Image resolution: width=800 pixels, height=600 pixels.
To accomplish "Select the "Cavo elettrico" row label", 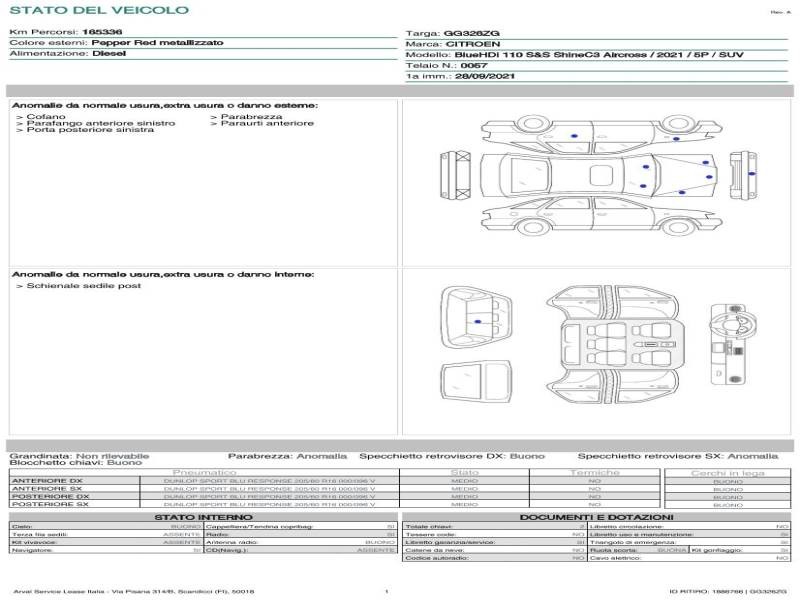I will pyautogui.click(x=614, y=558).
